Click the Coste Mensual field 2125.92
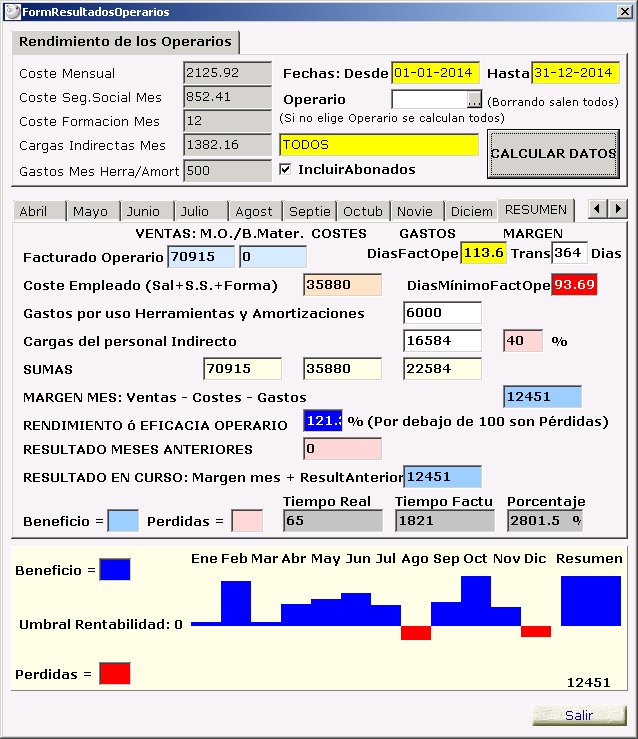Screen dimensions: 638x739 click(x=227, y=73)
